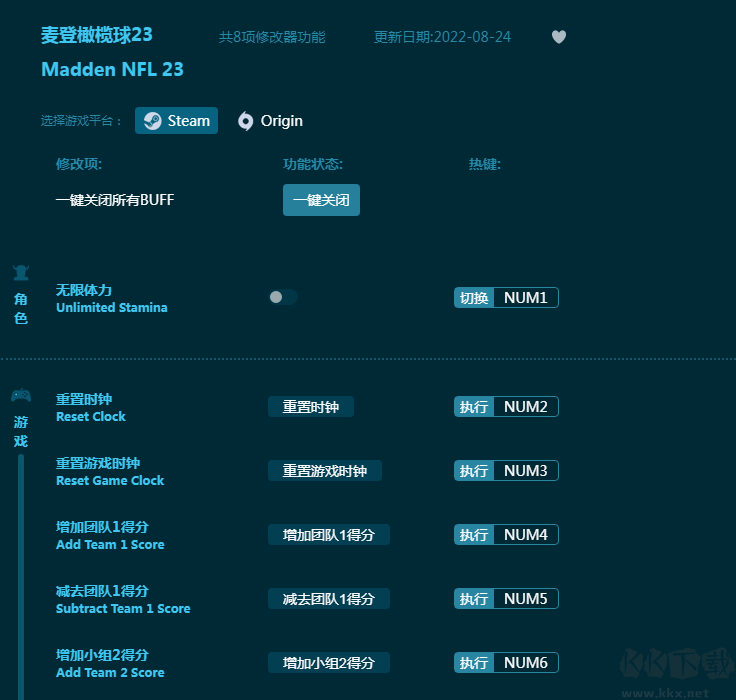Click the gamepad game category icon
The height and width of the screenshot is (700, 736).
[21, 395]
